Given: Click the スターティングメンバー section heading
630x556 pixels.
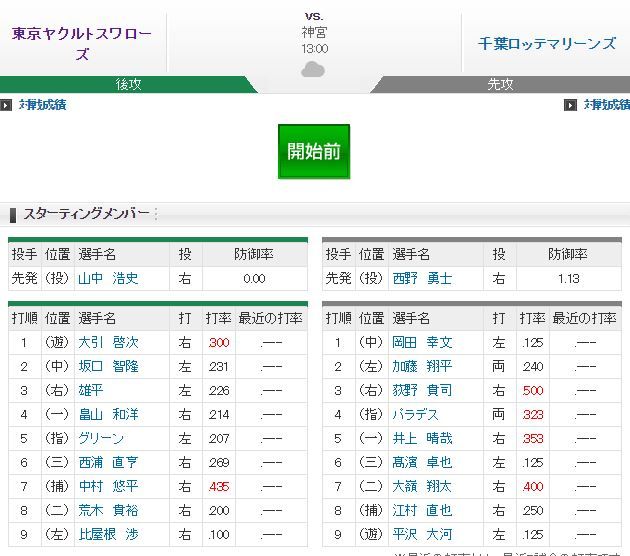Looking at the screenshot, I should pyautogui.click(x=86, y=213).
